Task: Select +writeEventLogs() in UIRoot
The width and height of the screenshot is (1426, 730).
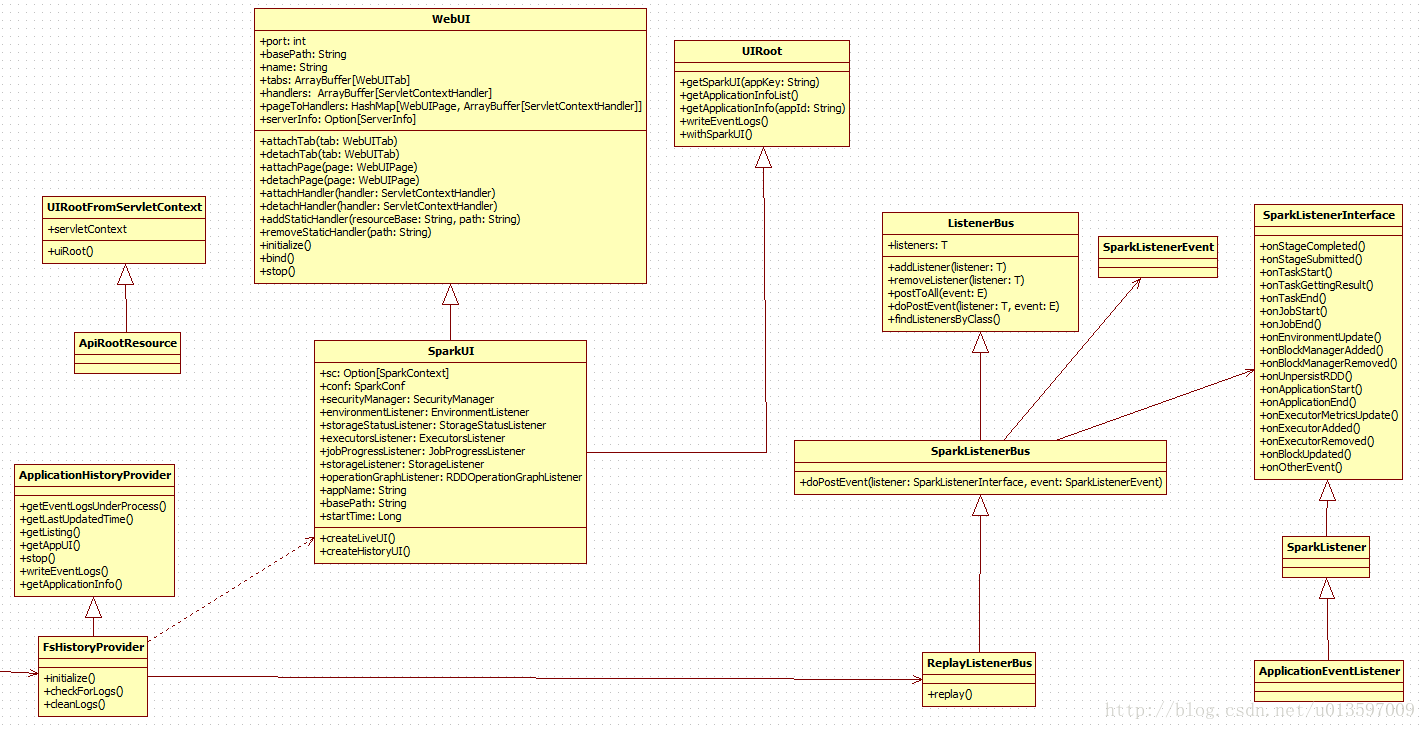Action: tap(724, 121)
